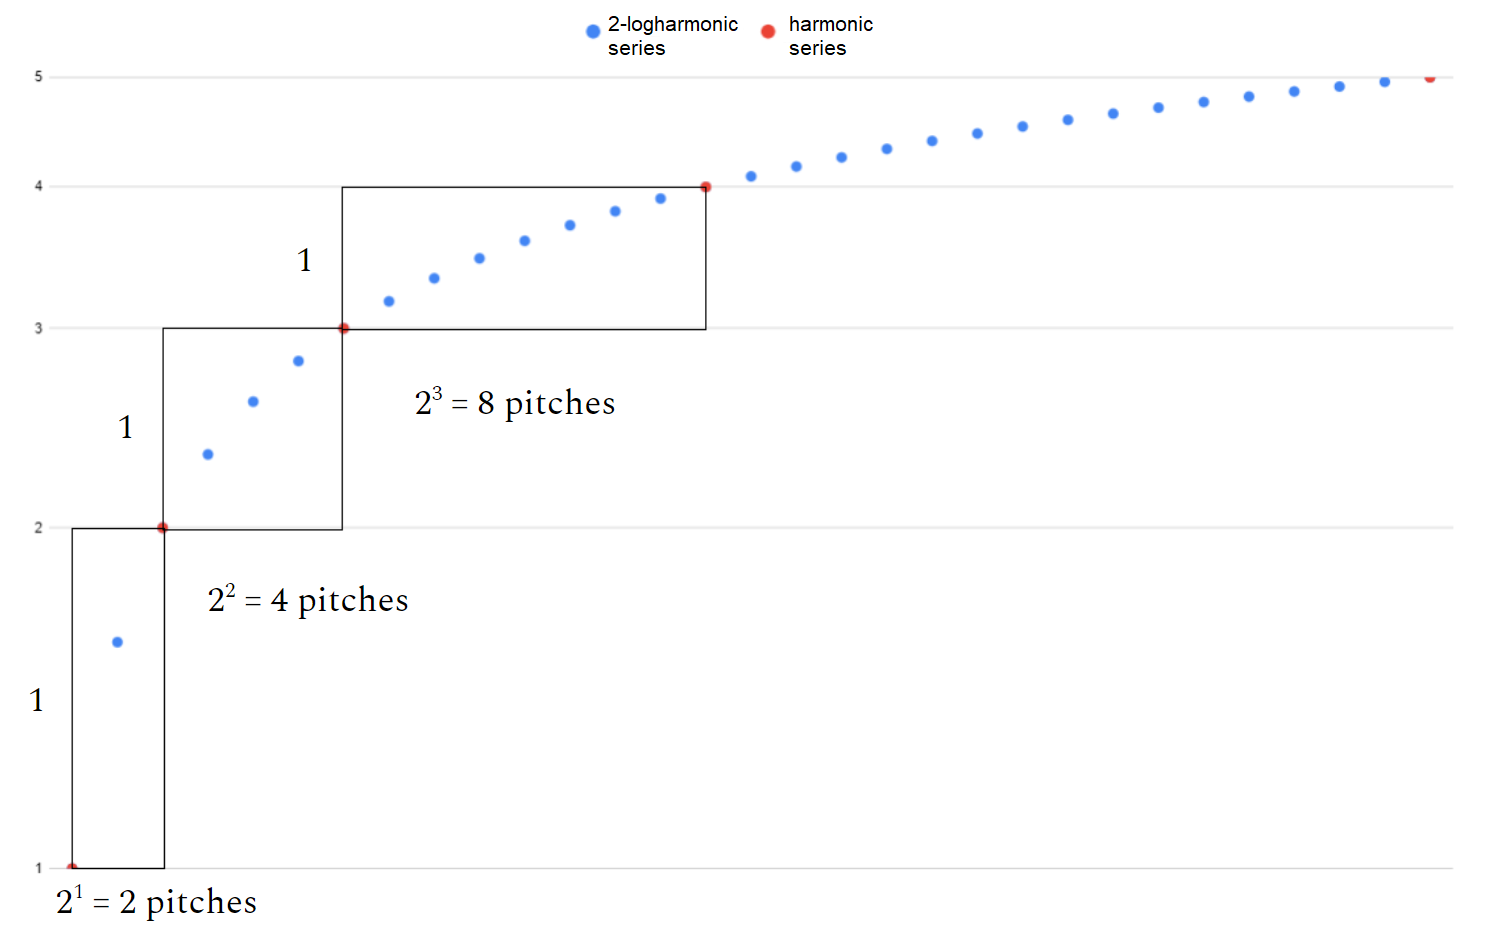Click the '2³ = 8 pitches' annotation
1508x931 pixels.
515,402
